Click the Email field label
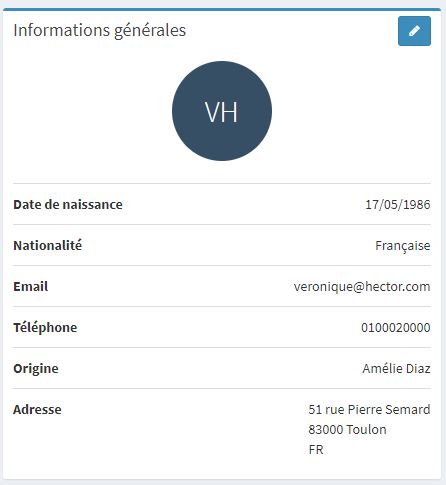 tap(31, 287)
